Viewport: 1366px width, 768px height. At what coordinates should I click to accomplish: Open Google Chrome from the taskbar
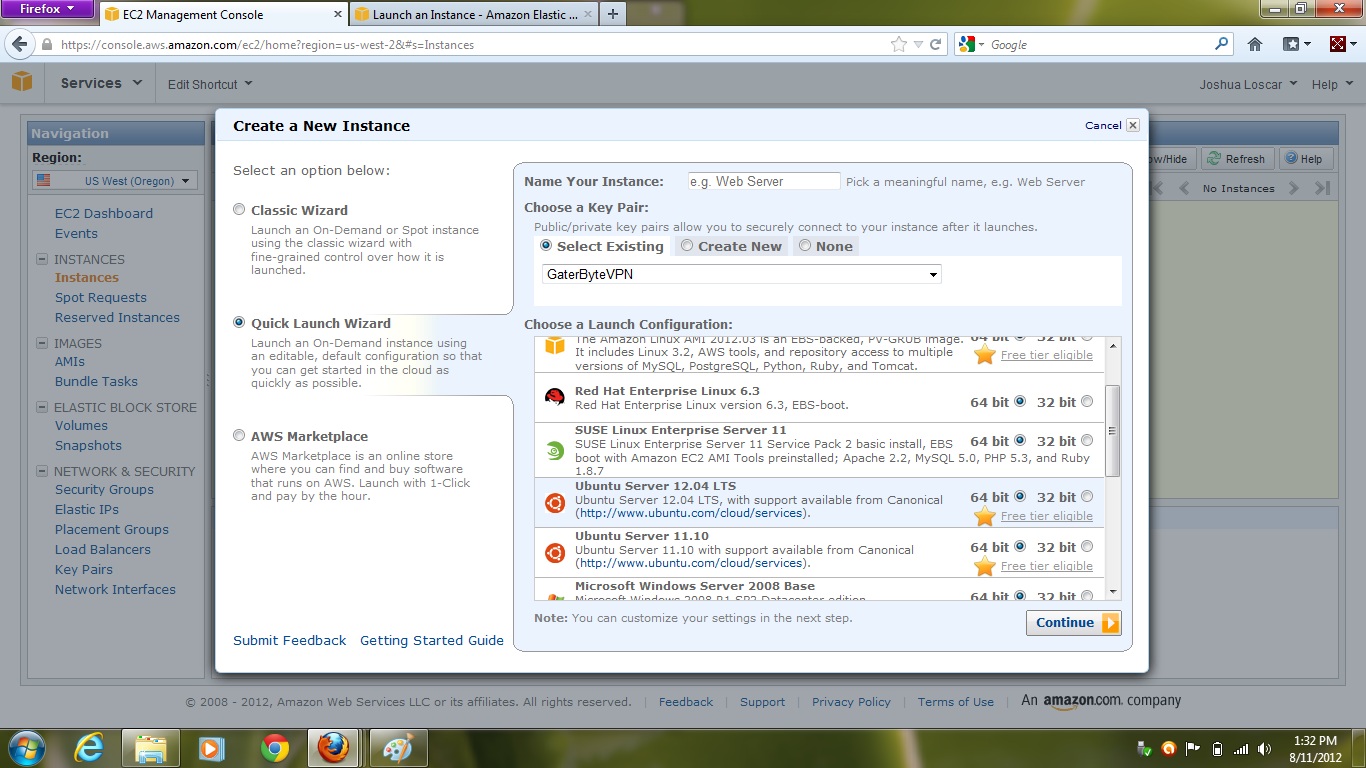[274, 748]
